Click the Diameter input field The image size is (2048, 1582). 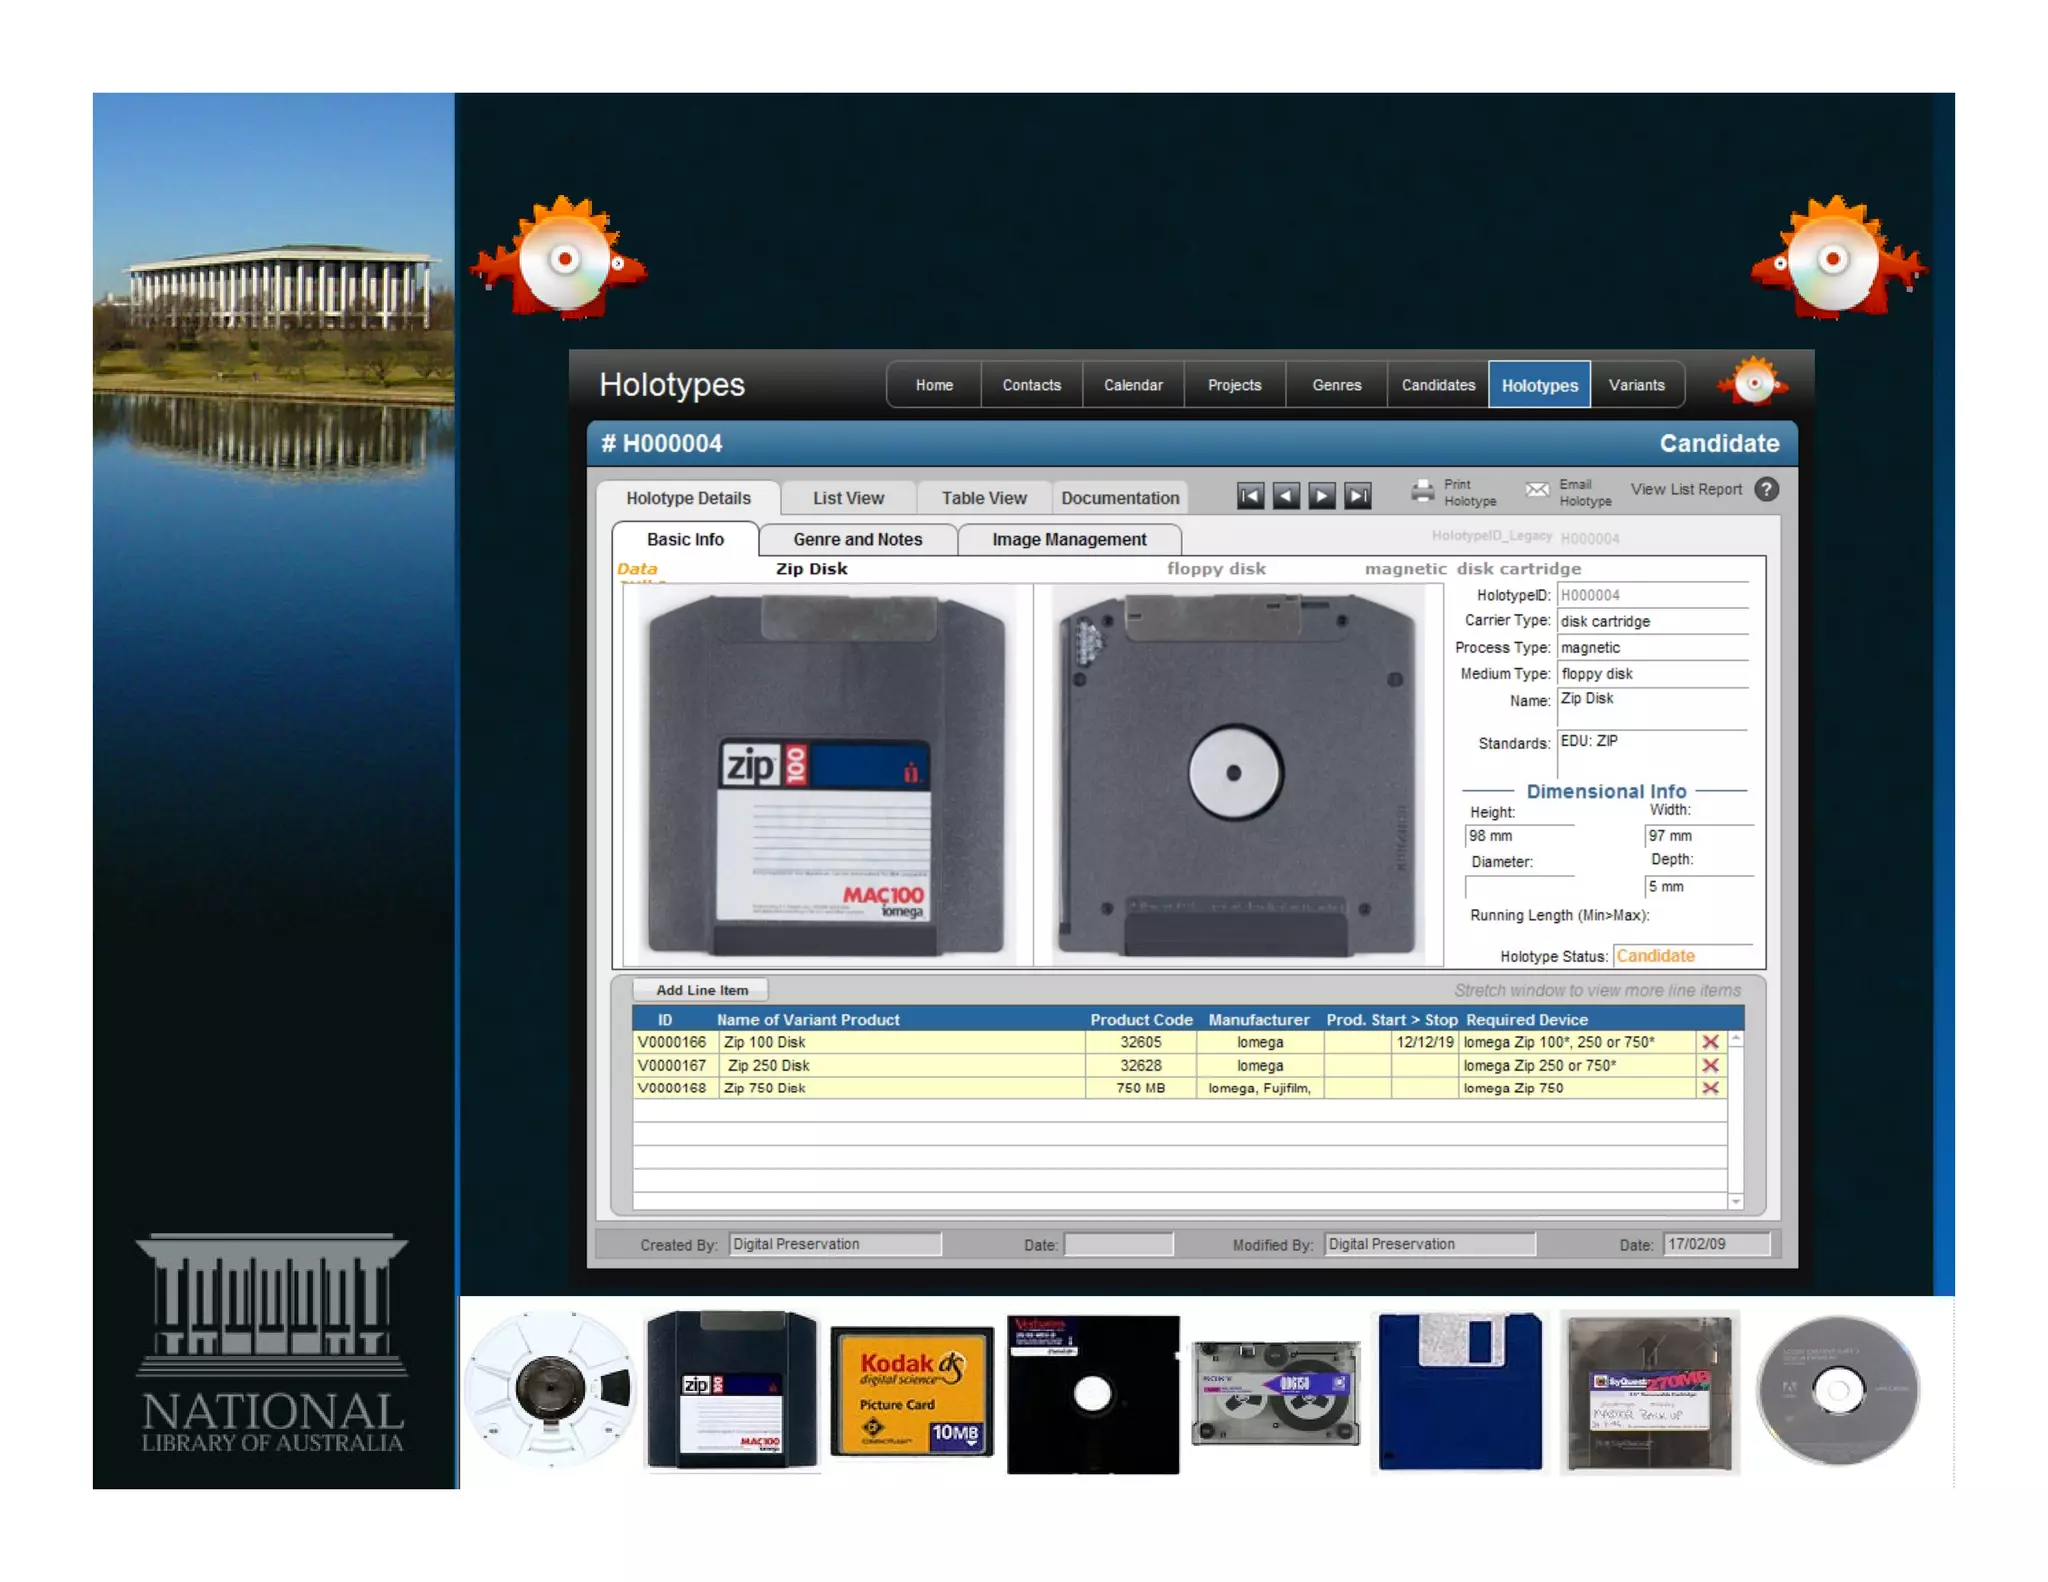[x=1519, y=887]
